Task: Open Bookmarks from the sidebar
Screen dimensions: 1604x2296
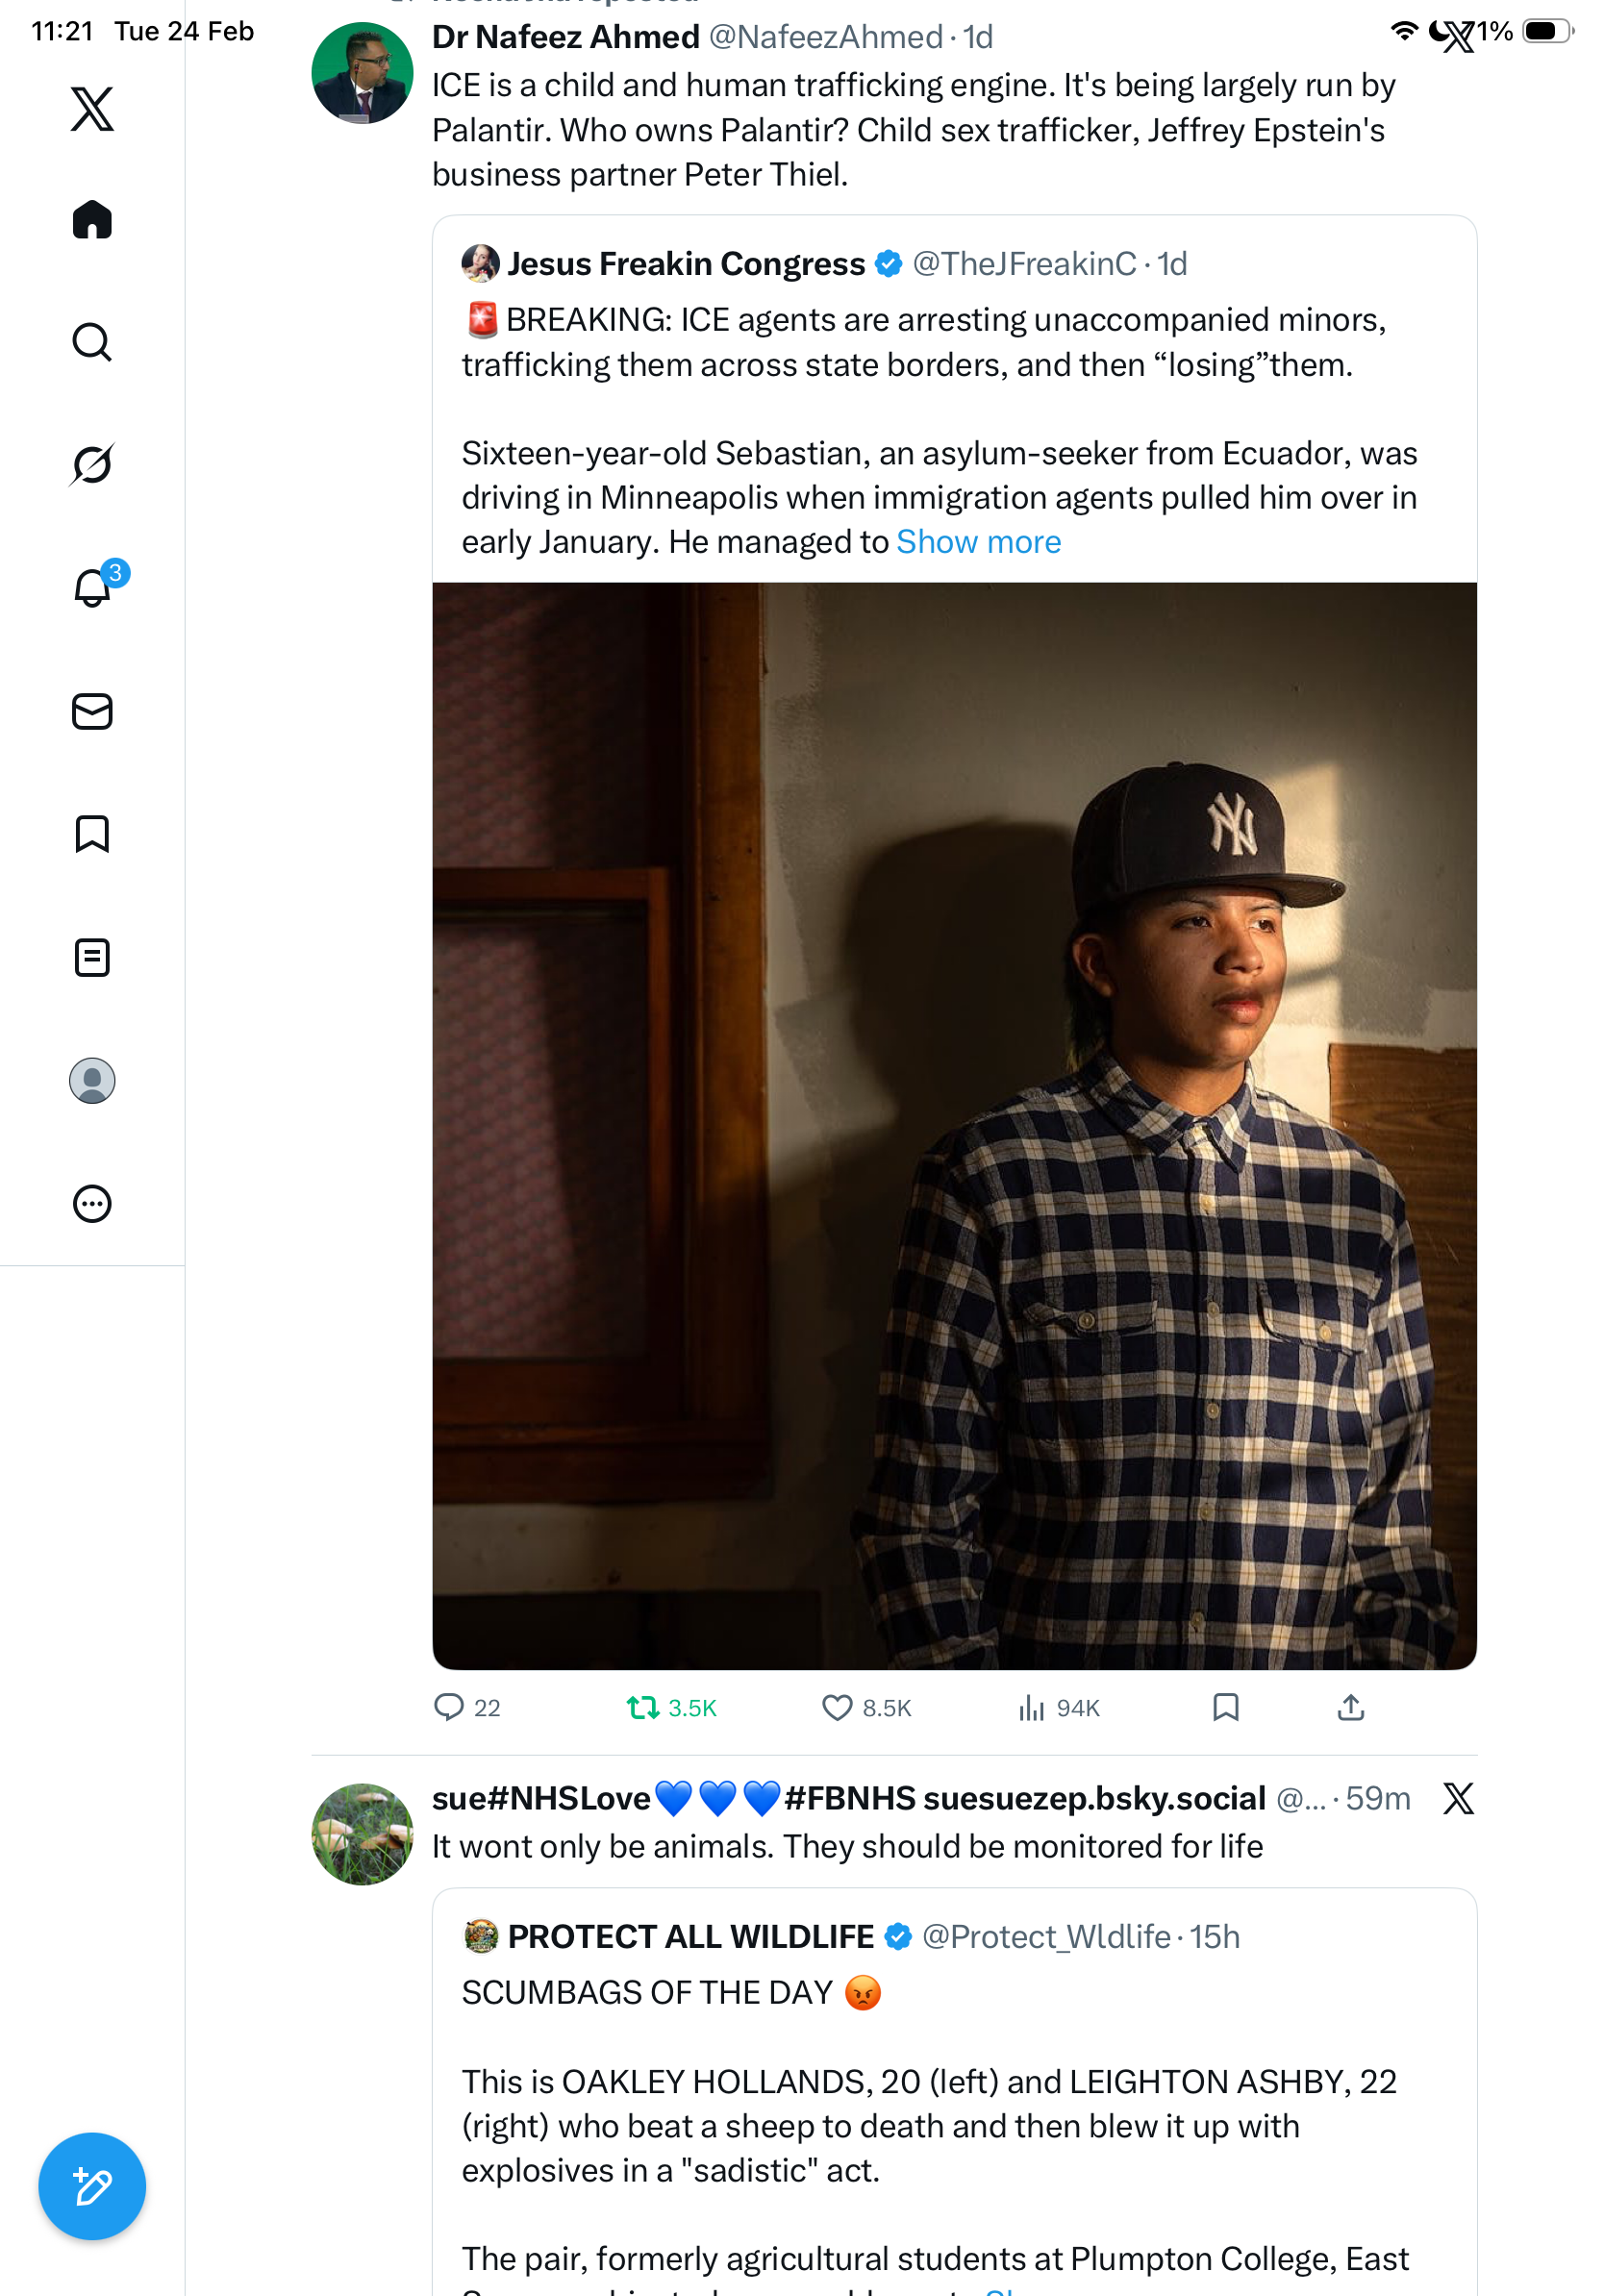Action: (x=92, y=834)
